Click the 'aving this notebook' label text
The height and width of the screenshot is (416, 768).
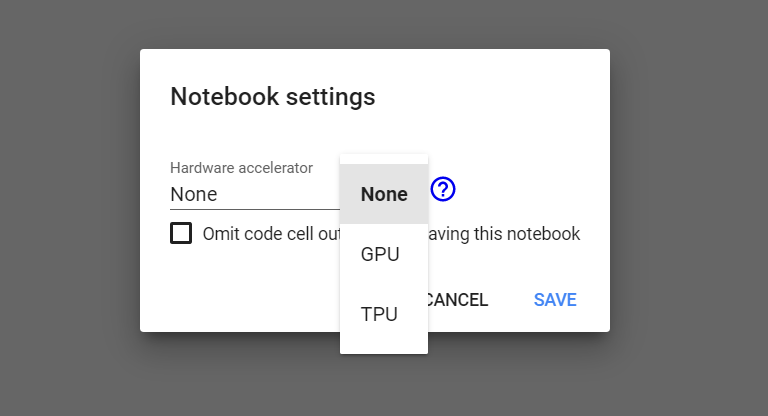[x=504, y=234]
